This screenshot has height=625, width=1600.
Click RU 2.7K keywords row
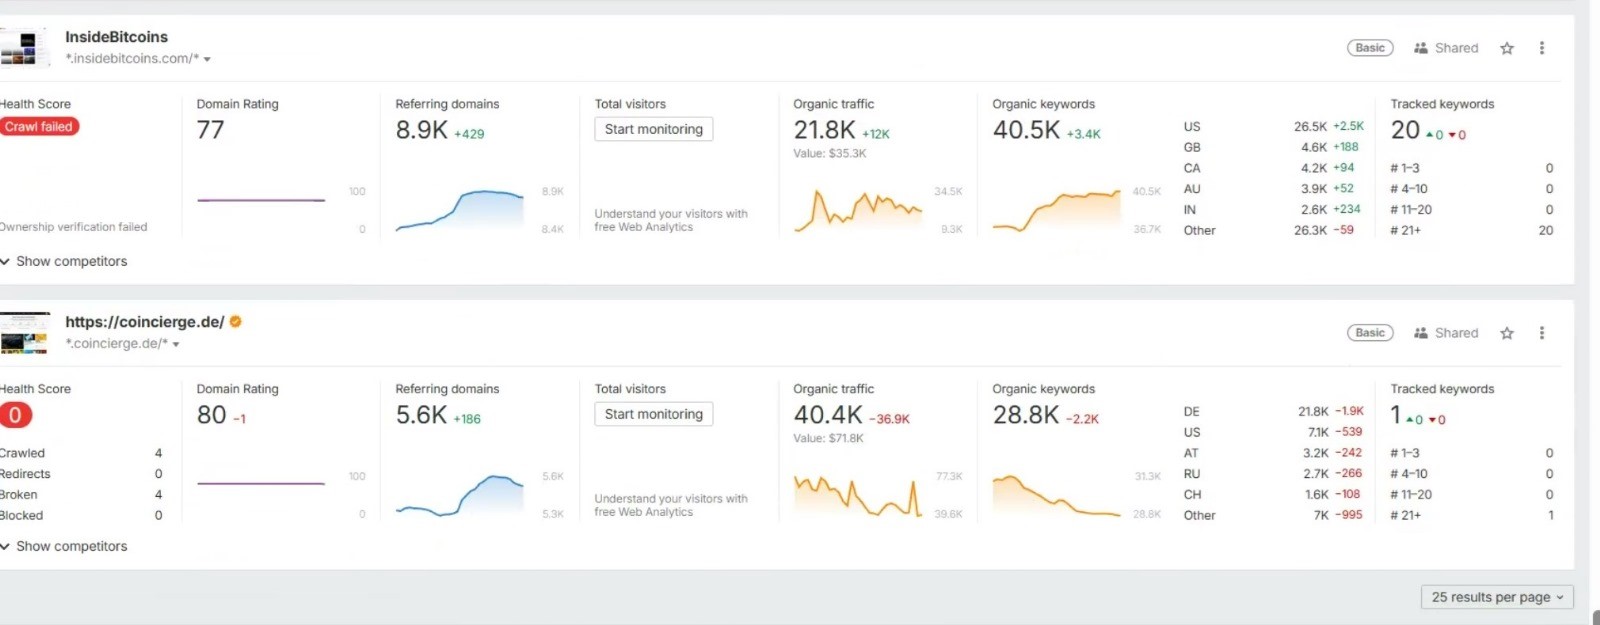point(1273,474)
